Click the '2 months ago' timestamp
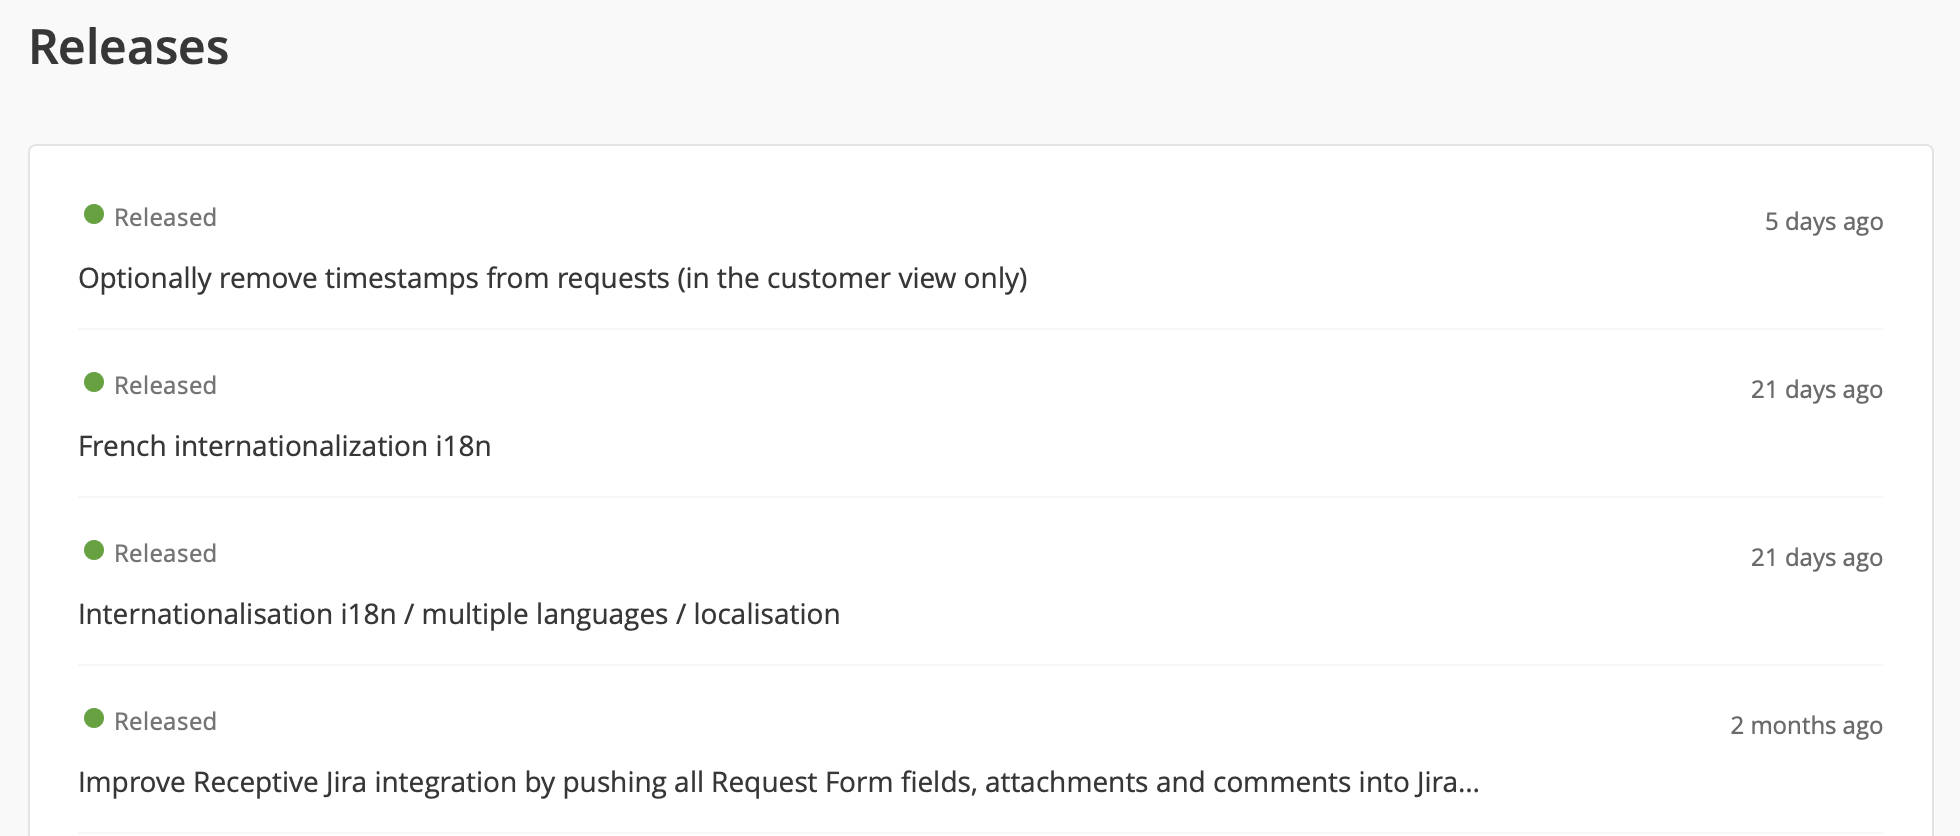Viewport: 1960px width, 836px height. tap(1806, 726)
